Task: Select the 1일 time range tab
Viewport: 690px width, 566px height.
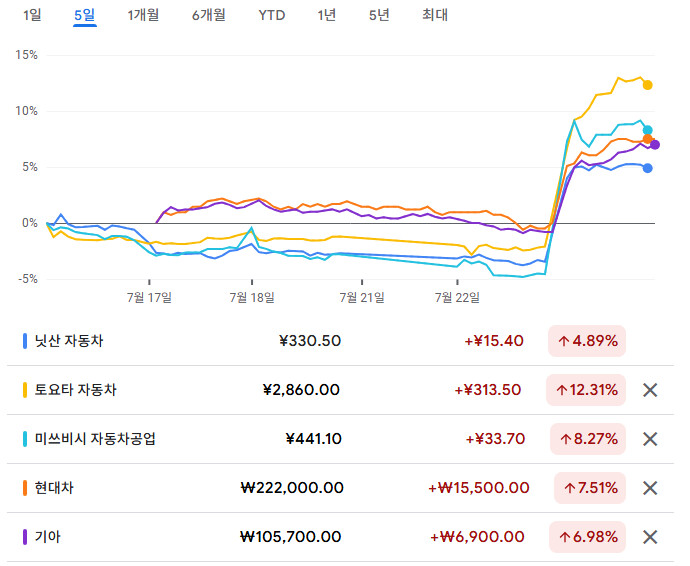Action: [32, 15]
